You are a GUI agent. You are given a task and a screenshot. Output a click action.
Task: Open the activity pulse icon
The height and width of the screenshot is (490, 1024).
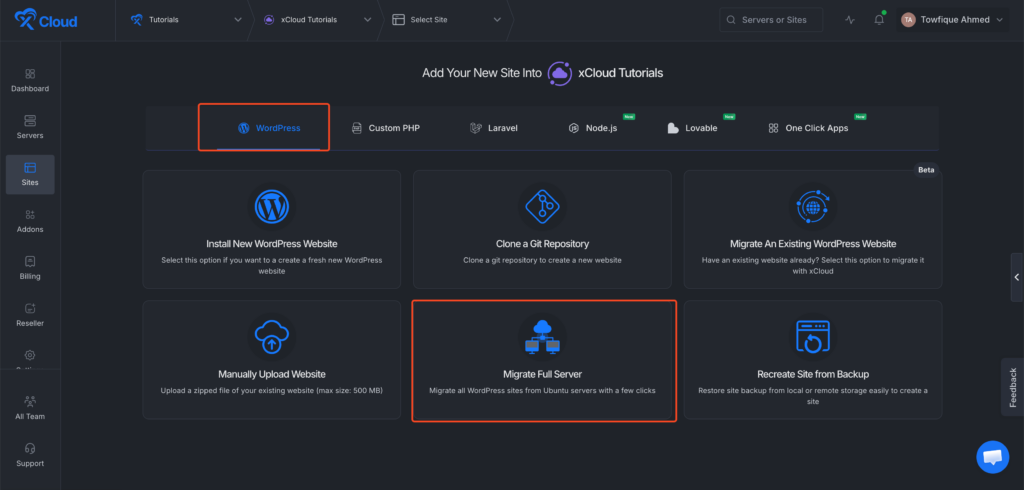tap(850, 20)
